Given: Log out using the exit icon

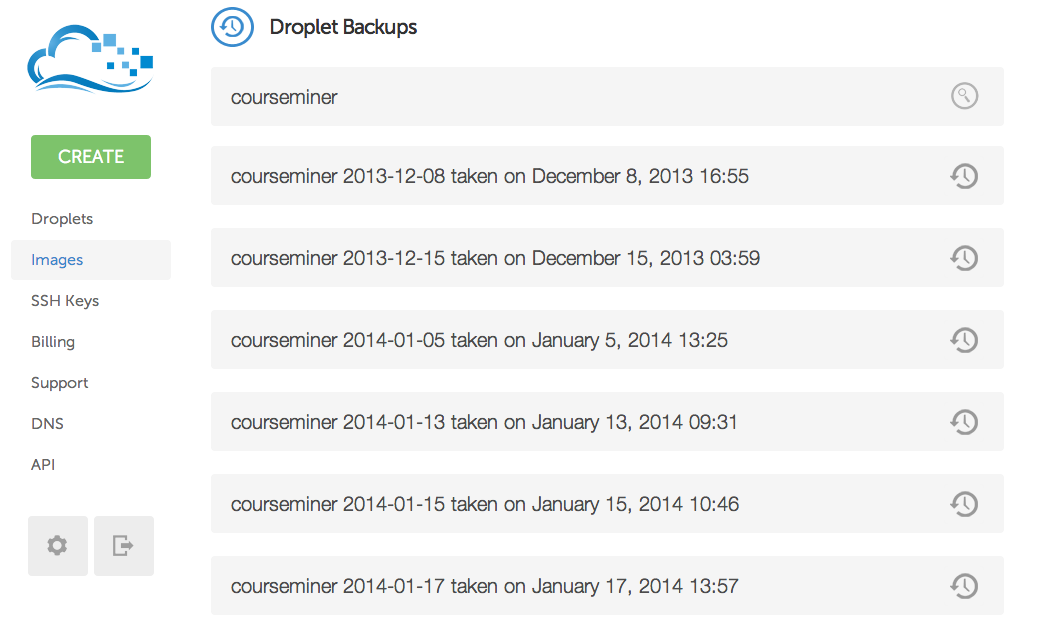Looking at the screenshot, I should tap(124, 546).
